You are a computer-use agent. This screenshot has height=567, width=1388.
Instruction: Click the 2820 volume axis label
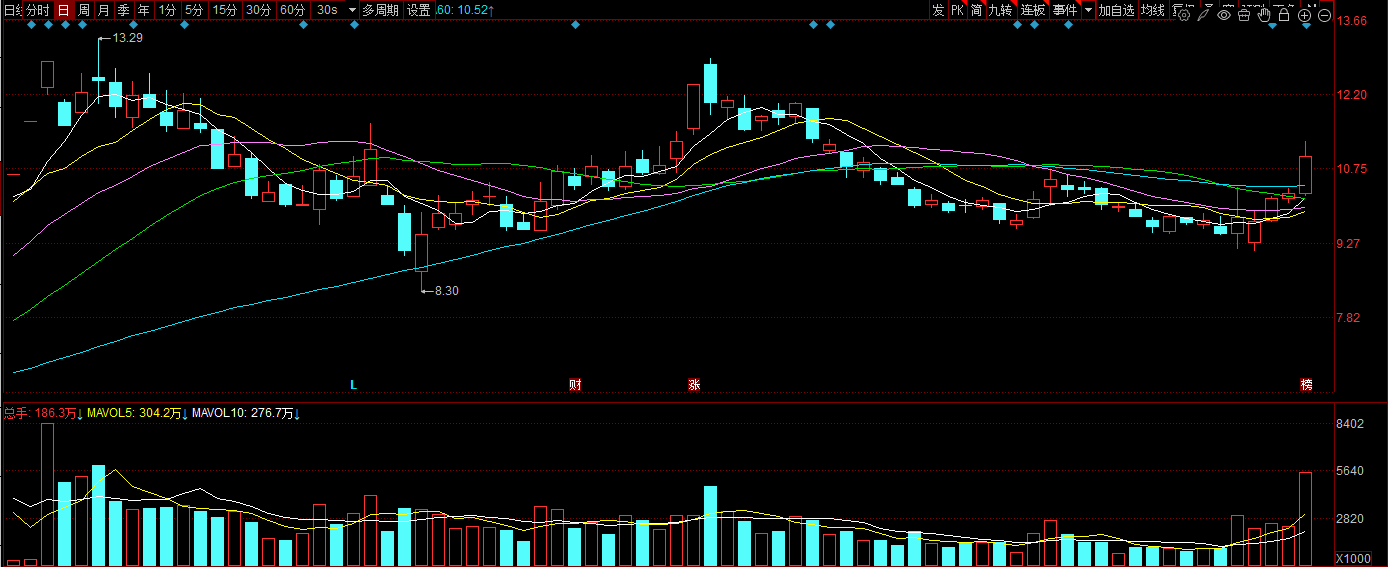click(1350, 518)
